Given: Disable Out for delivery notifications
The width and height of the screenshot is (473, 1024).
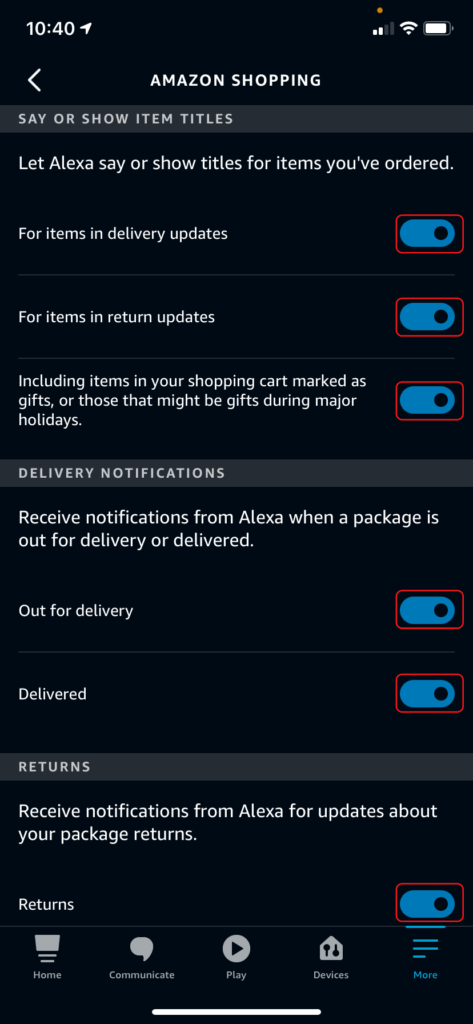Looking at the screenshot, I should 427,610.
